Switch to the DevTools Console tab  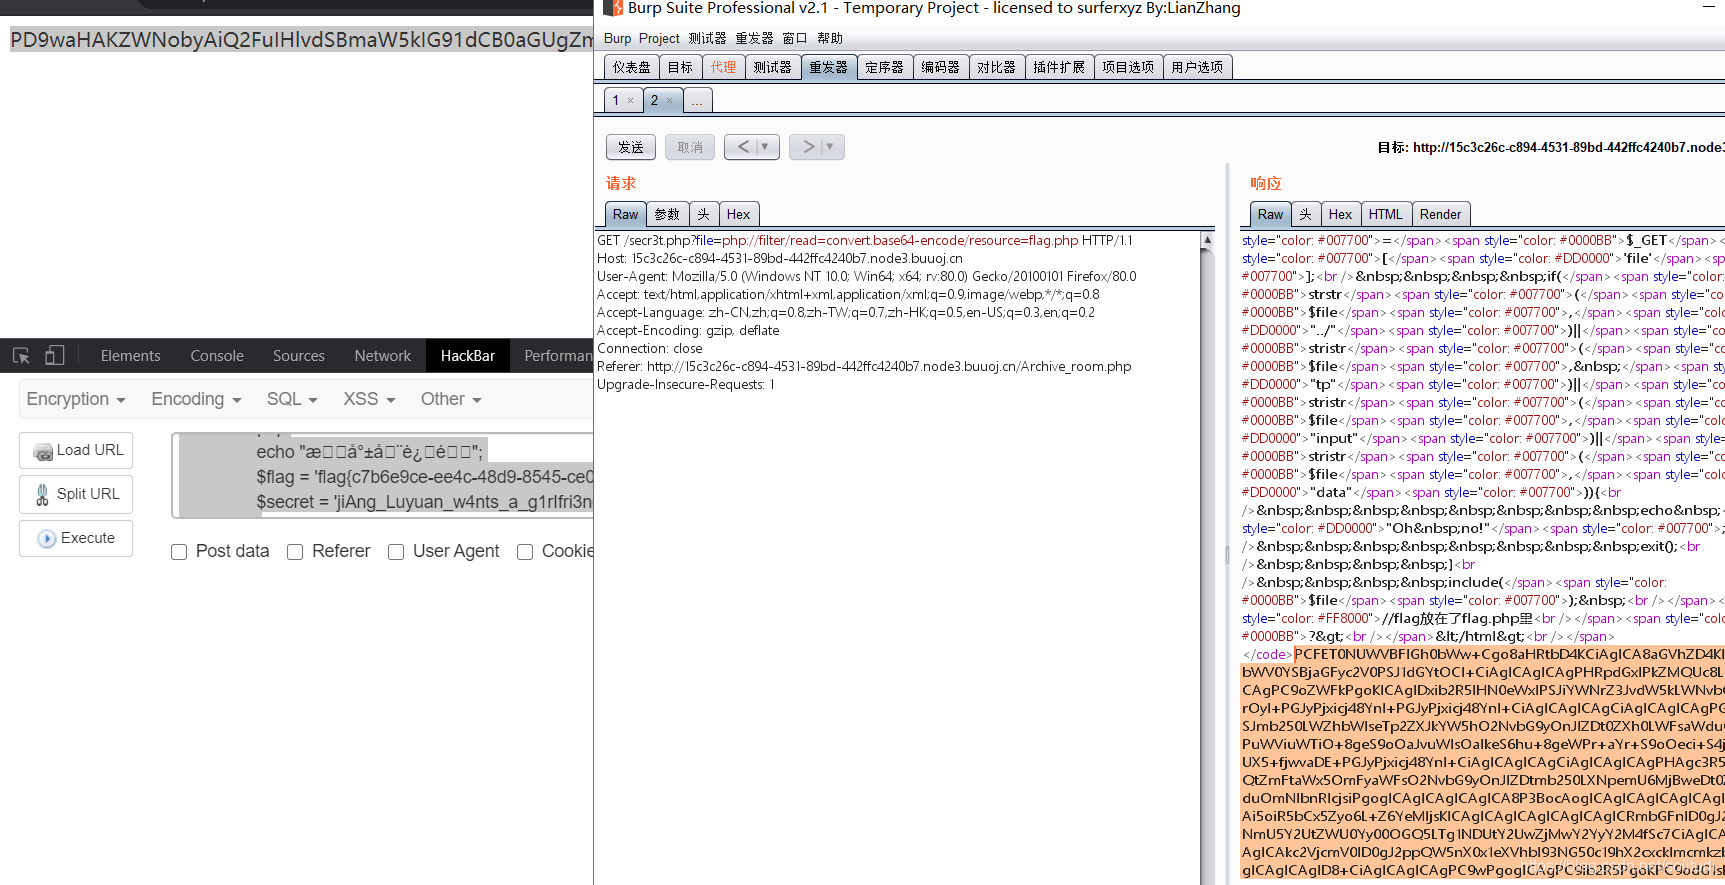click(217, 356)
